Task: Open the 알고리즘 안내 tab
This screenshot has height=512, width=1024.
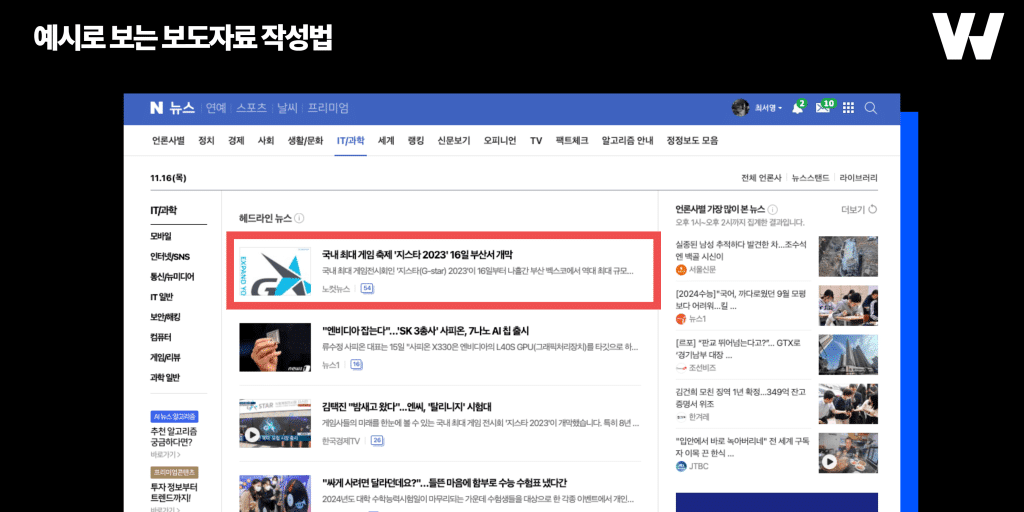Action: [628, 140]
